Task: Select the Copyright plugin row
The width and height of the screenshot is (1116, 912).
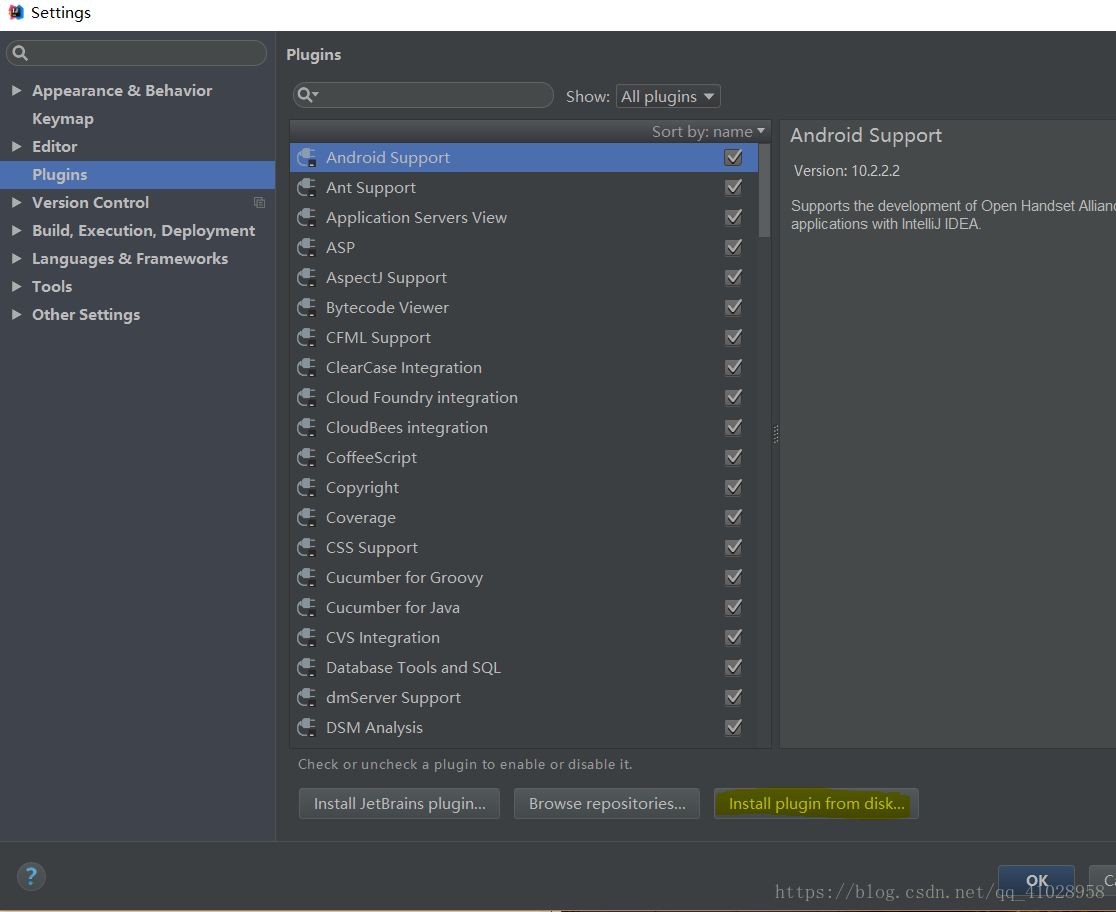Action: point(524,488)
